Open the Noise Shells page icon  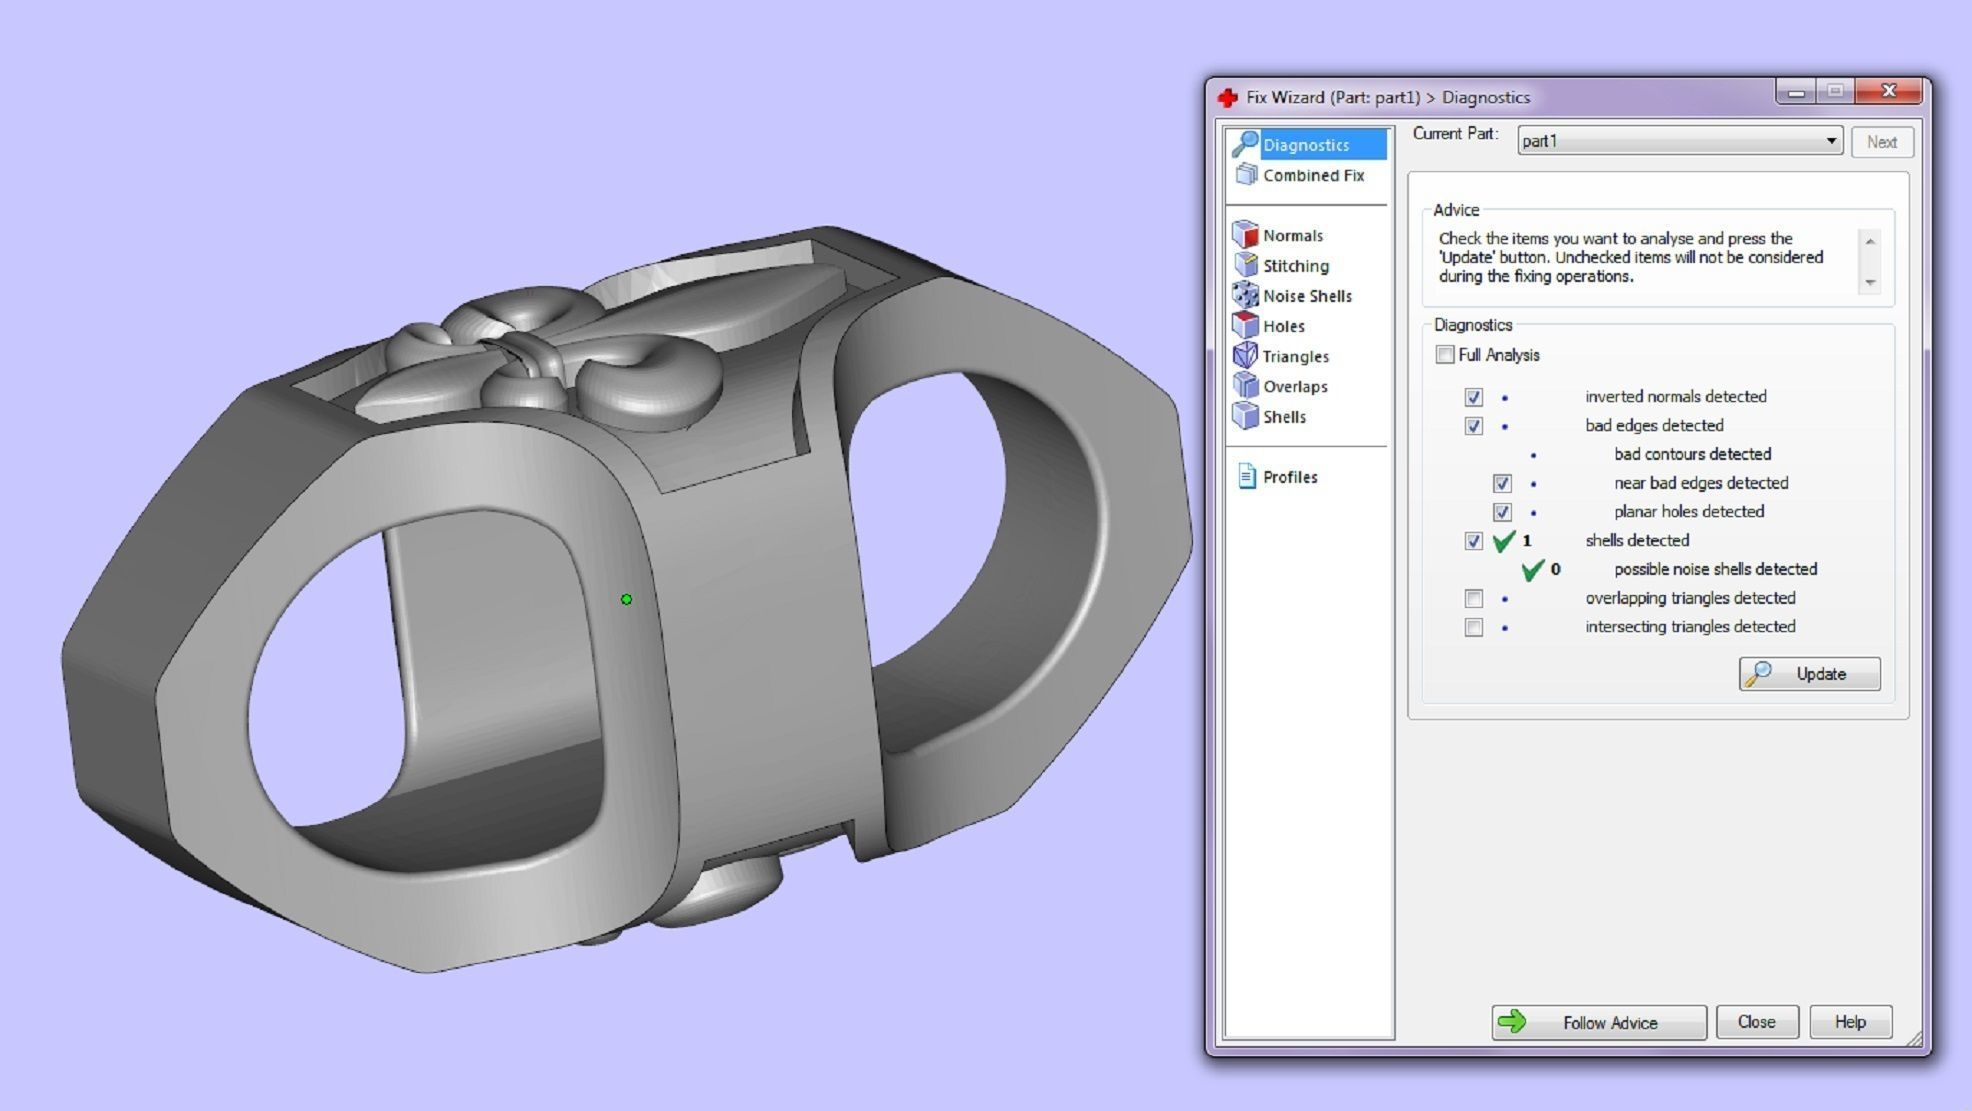tap(1245, 295)
